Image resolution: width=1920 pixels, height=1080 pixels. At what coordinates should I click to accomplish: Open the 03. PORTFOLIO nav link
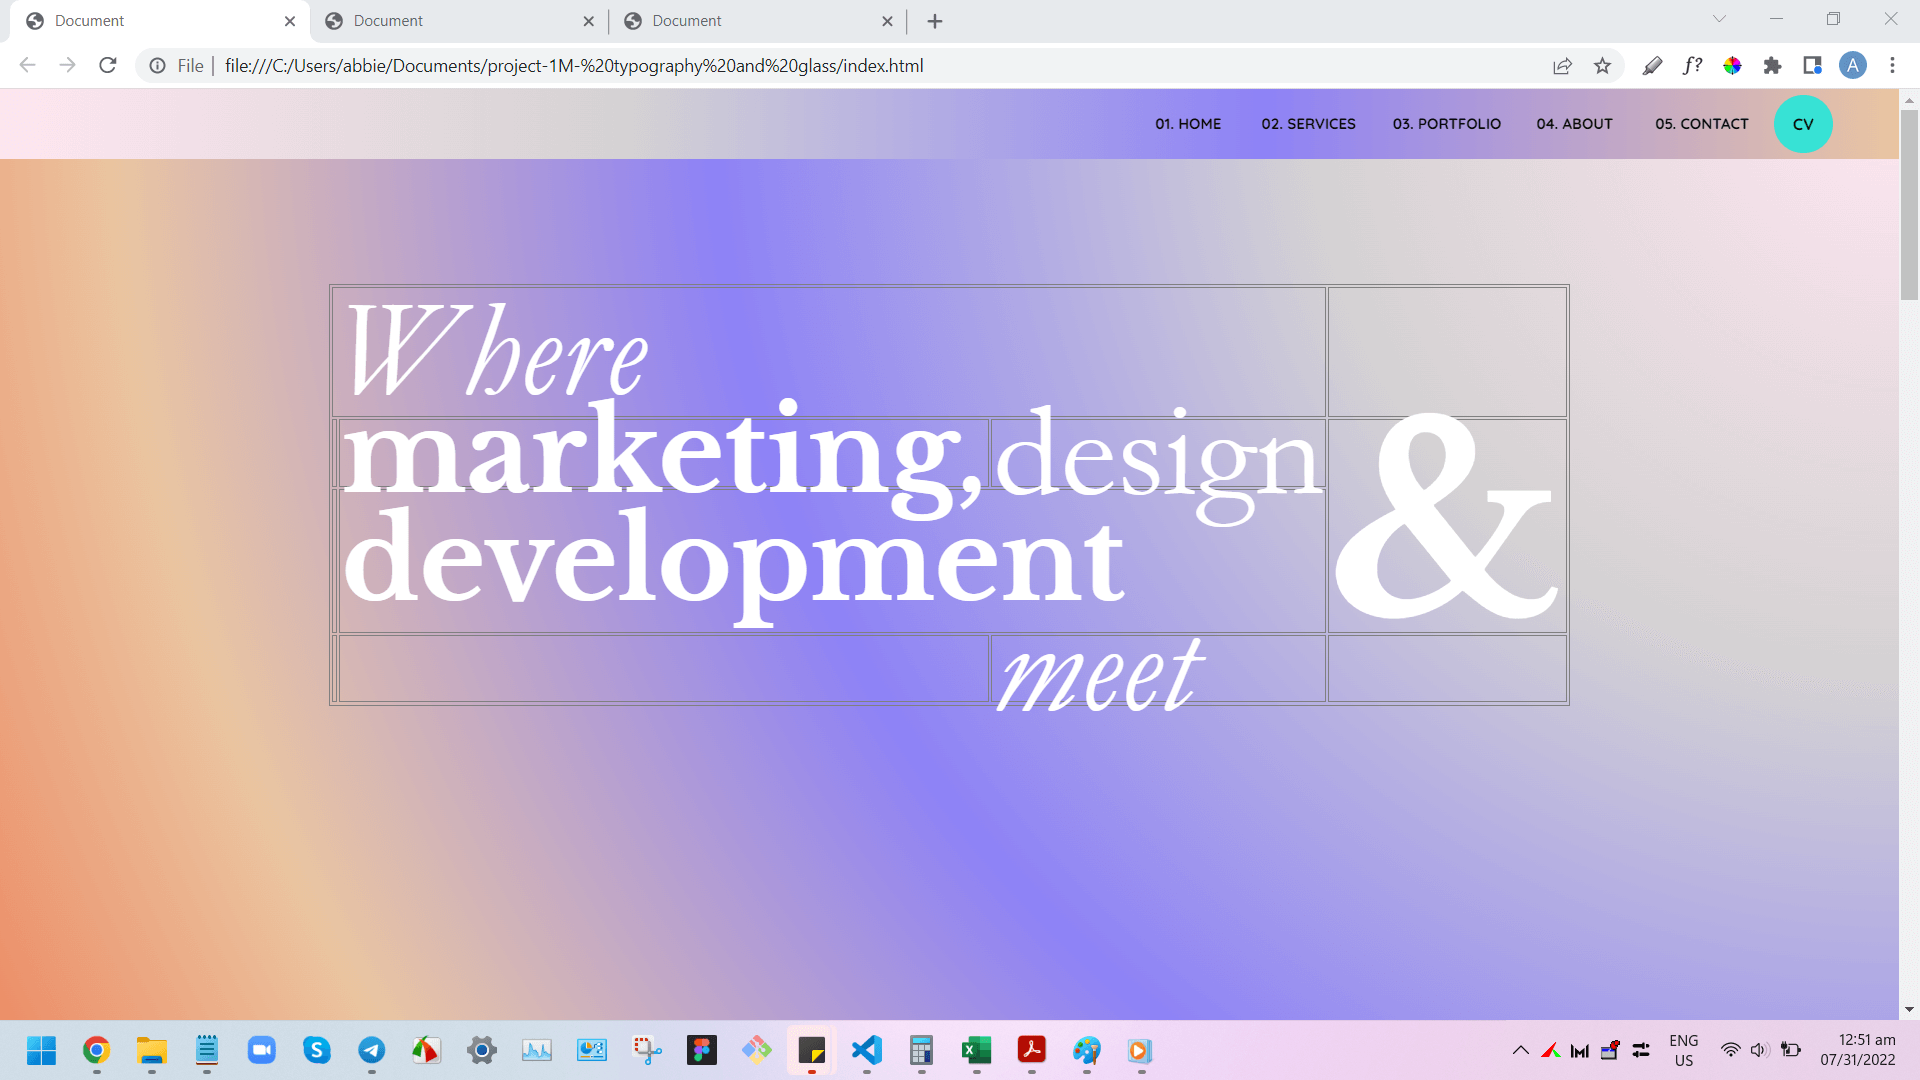tap(1446, 124)
